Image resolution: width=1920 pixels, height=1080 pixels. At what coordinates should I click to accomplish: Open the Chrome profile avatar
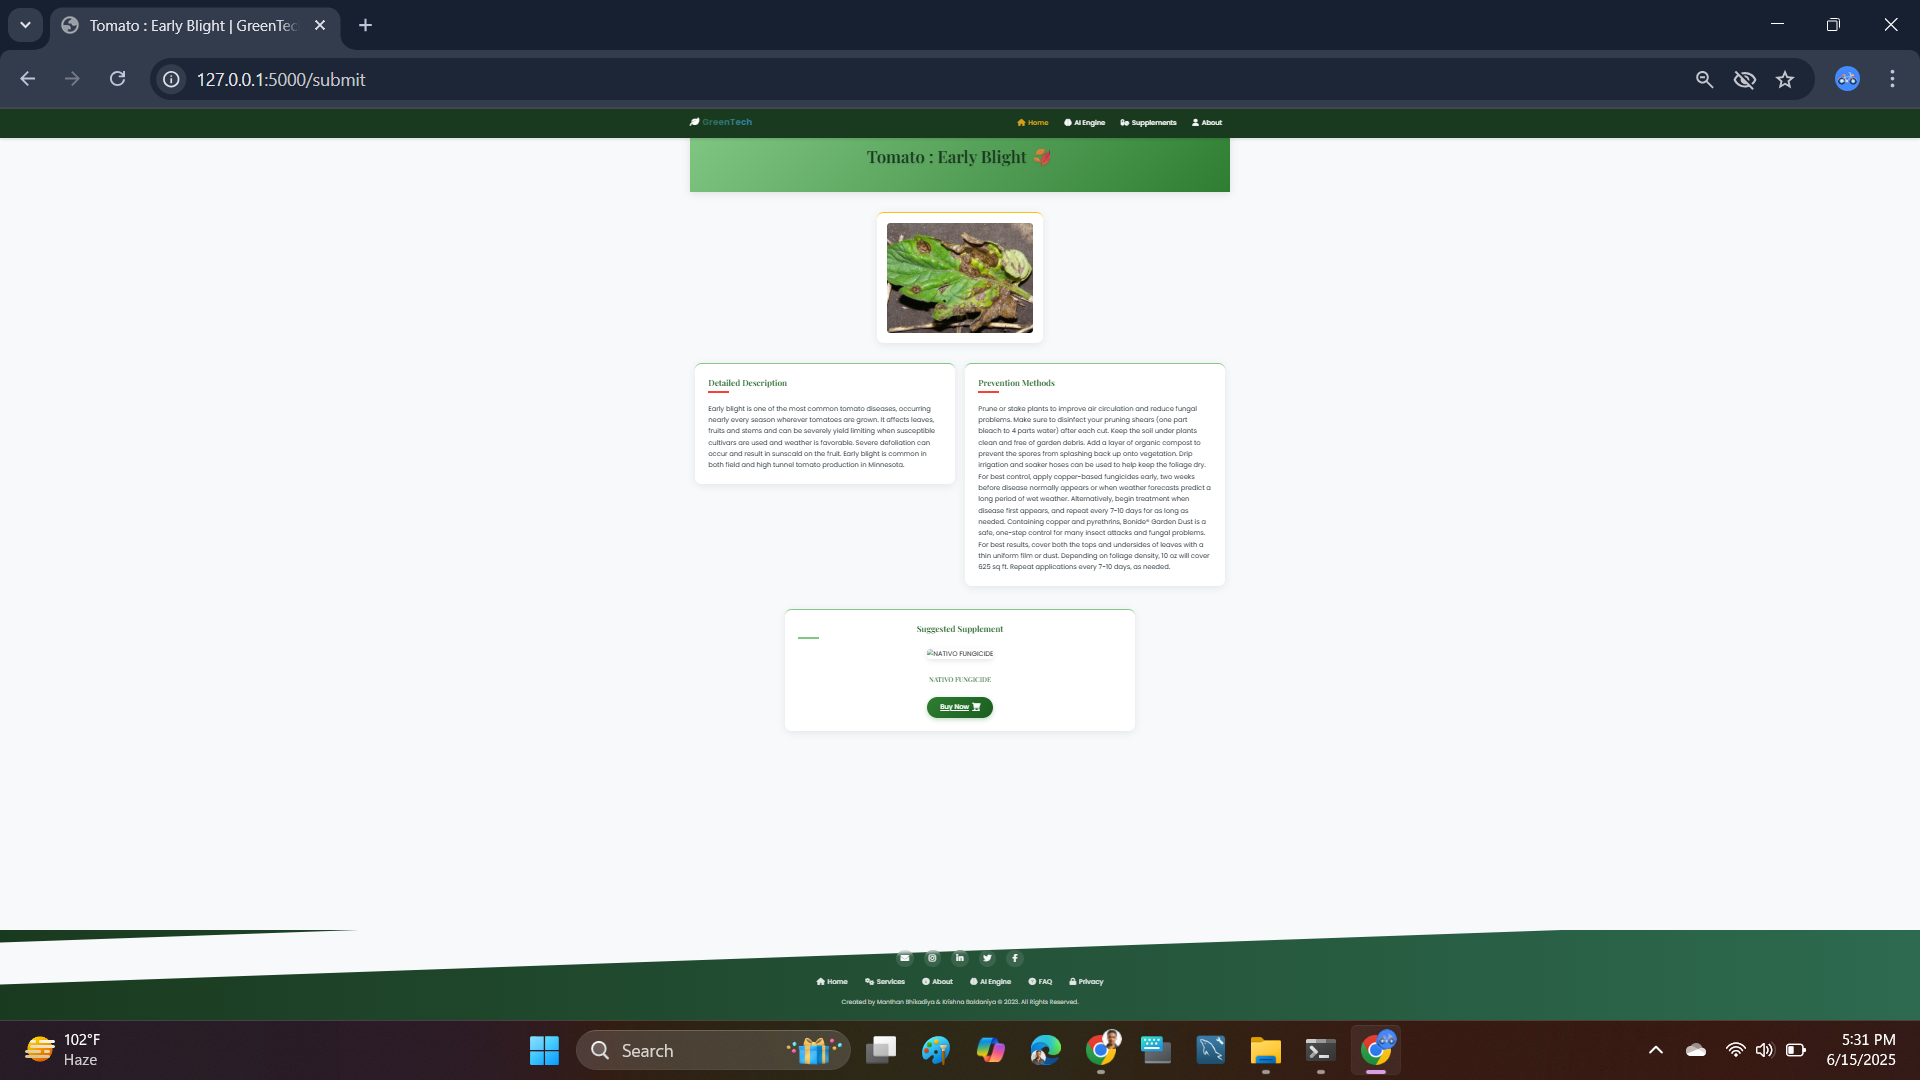[1847, 79]
